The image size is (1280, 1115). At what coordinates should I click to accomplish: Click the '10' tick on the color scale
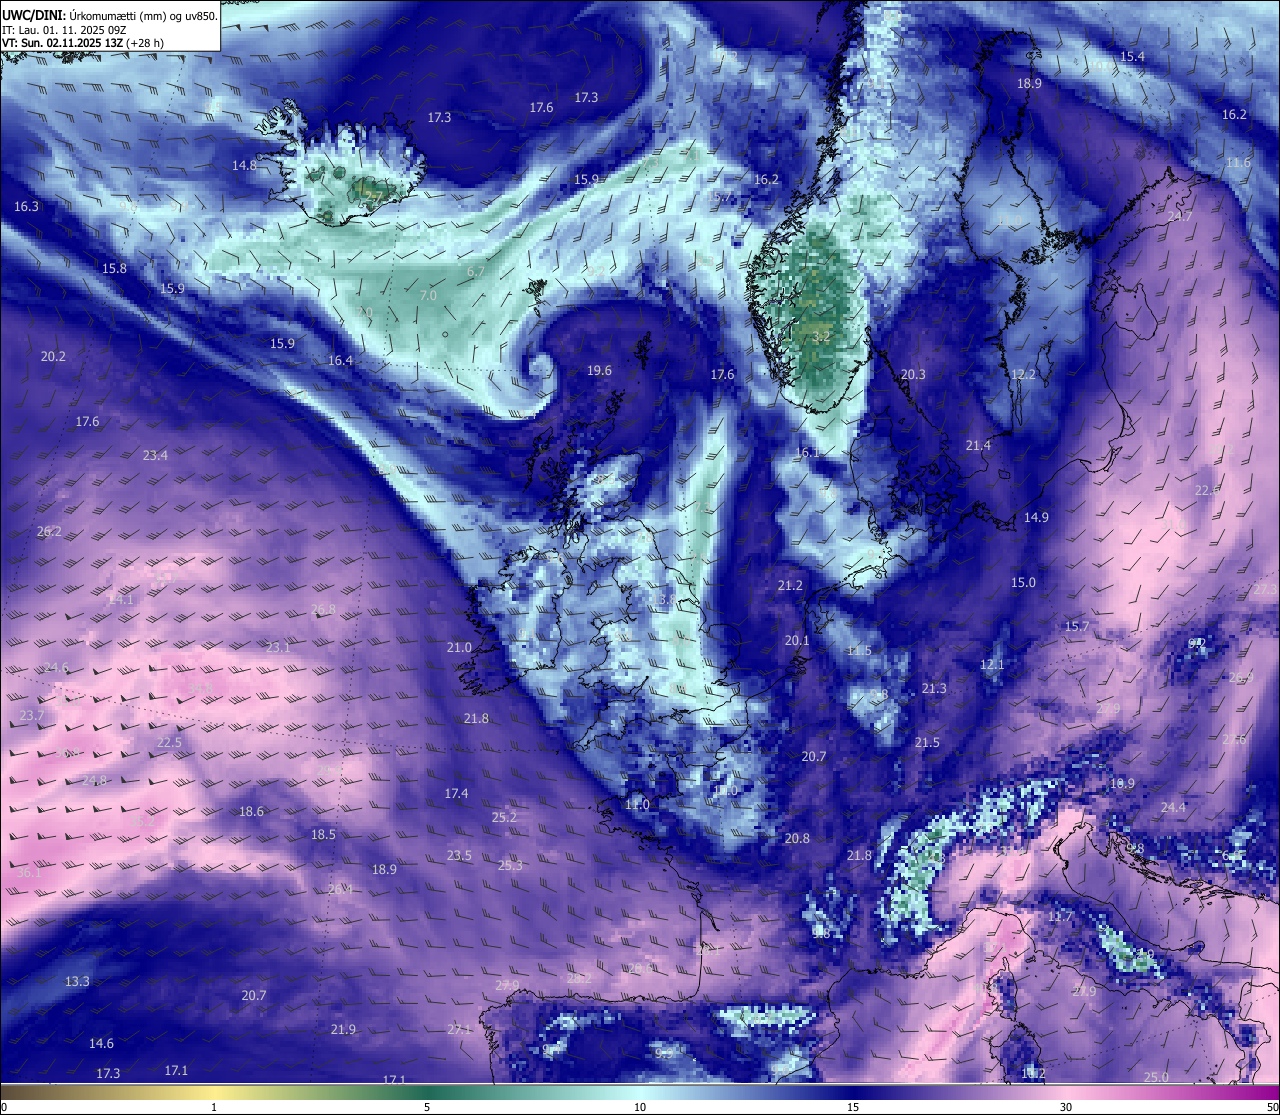[x=640, y=1108]
